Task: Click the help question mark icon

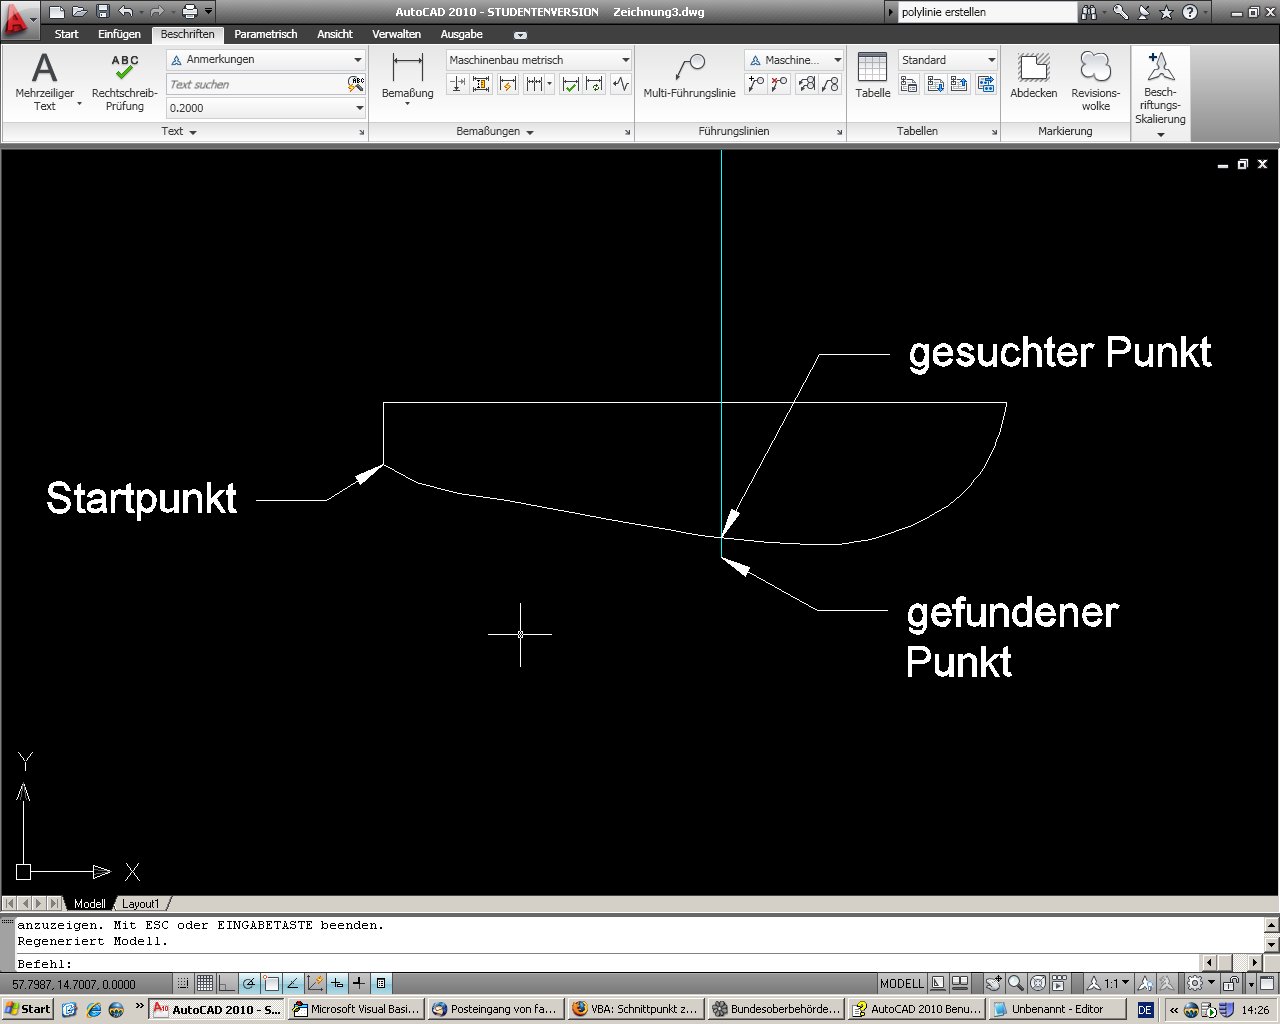Action: [1189, 12]
